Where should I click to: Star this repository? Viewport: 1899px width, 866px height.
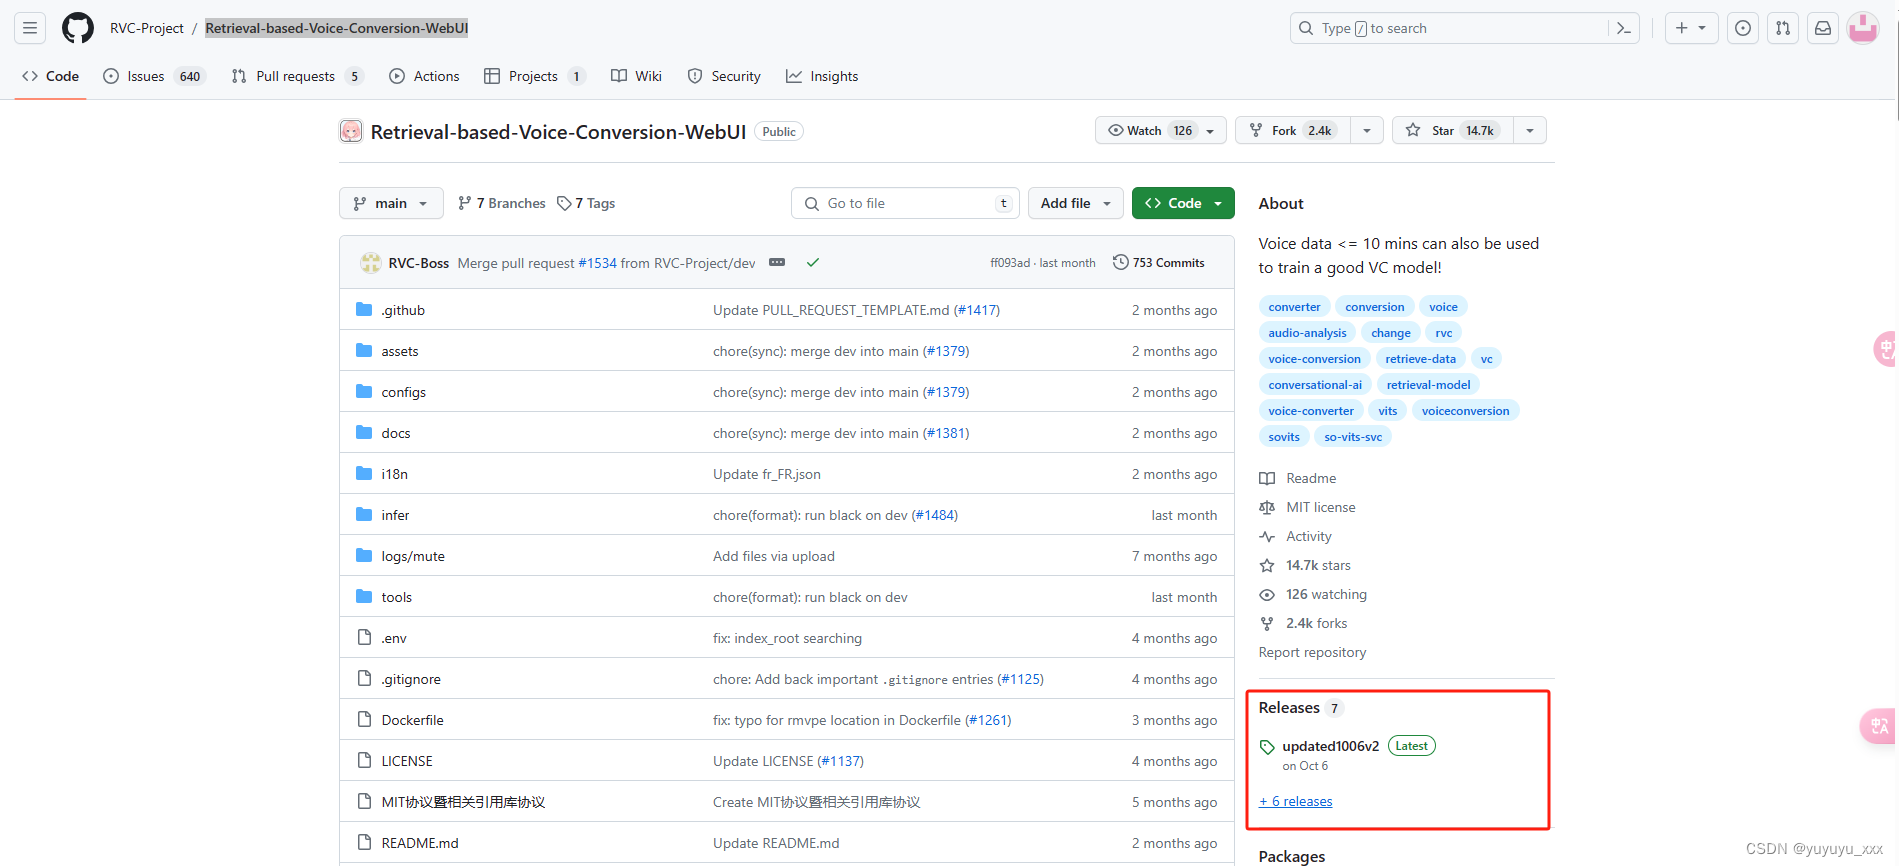pos(1452,131)
